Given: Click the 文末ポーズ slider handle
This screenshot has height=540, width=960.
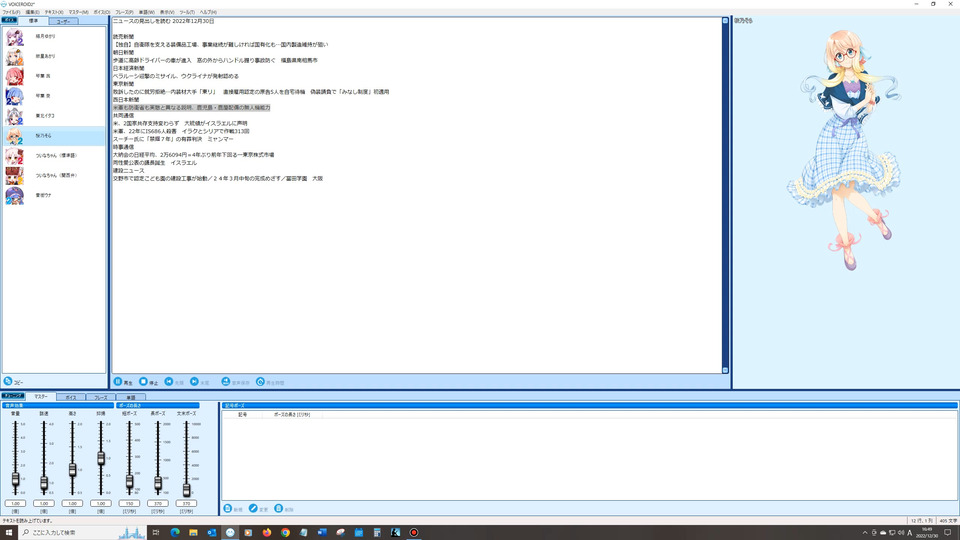Looking at the screenshot, I should click(x=186, y=489).
